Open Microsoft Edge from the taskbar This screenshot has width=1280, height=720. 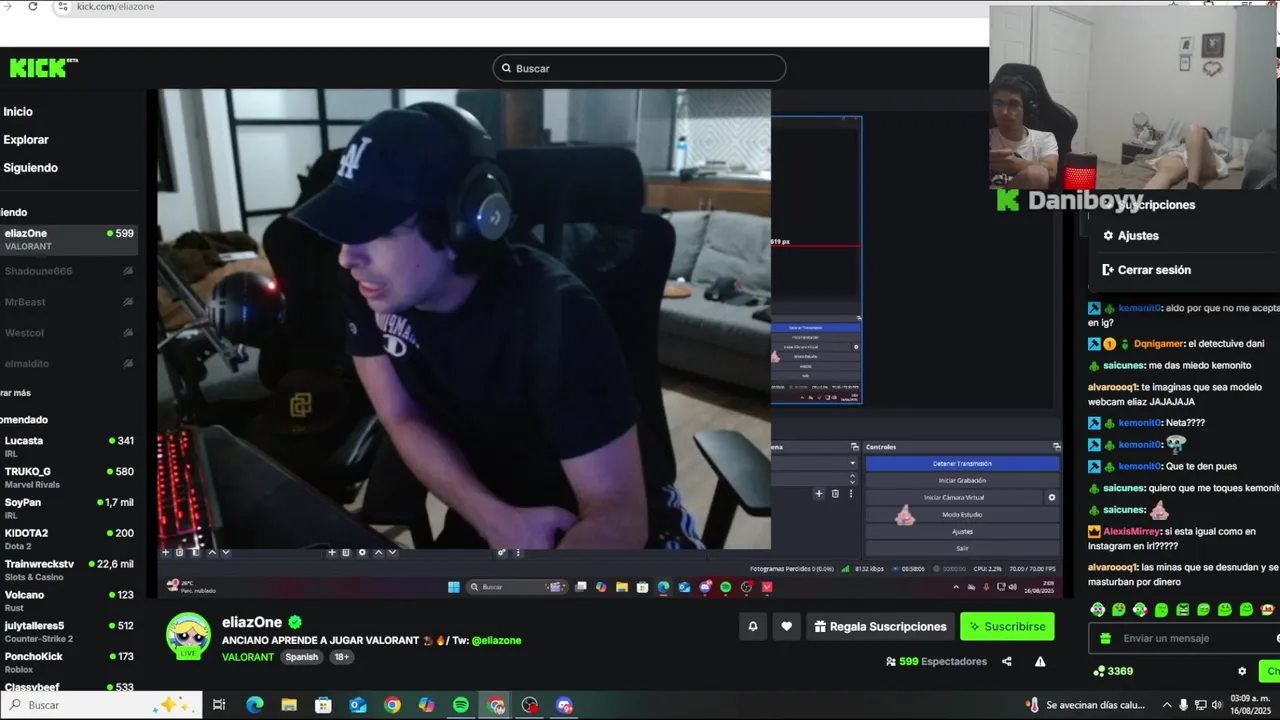click(255, 705)
